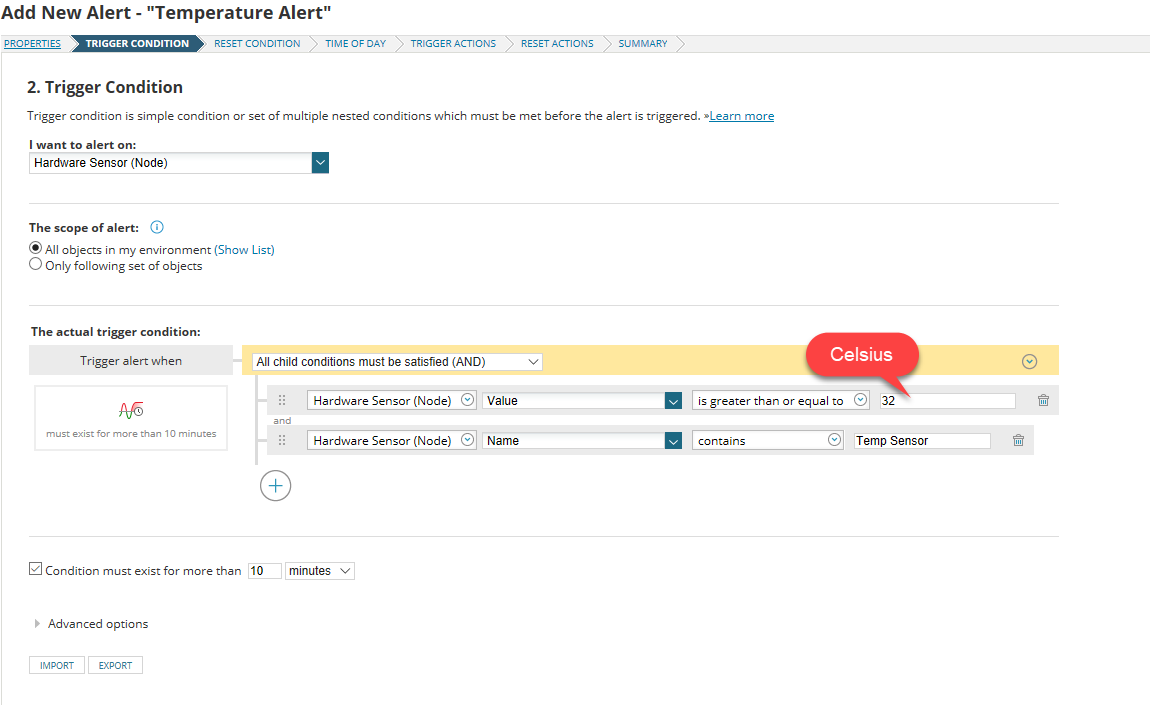Delete the Name contains condition row
Viewport: 1150px width, 705px height.
pyautogui.click(x=1018, y=440)
